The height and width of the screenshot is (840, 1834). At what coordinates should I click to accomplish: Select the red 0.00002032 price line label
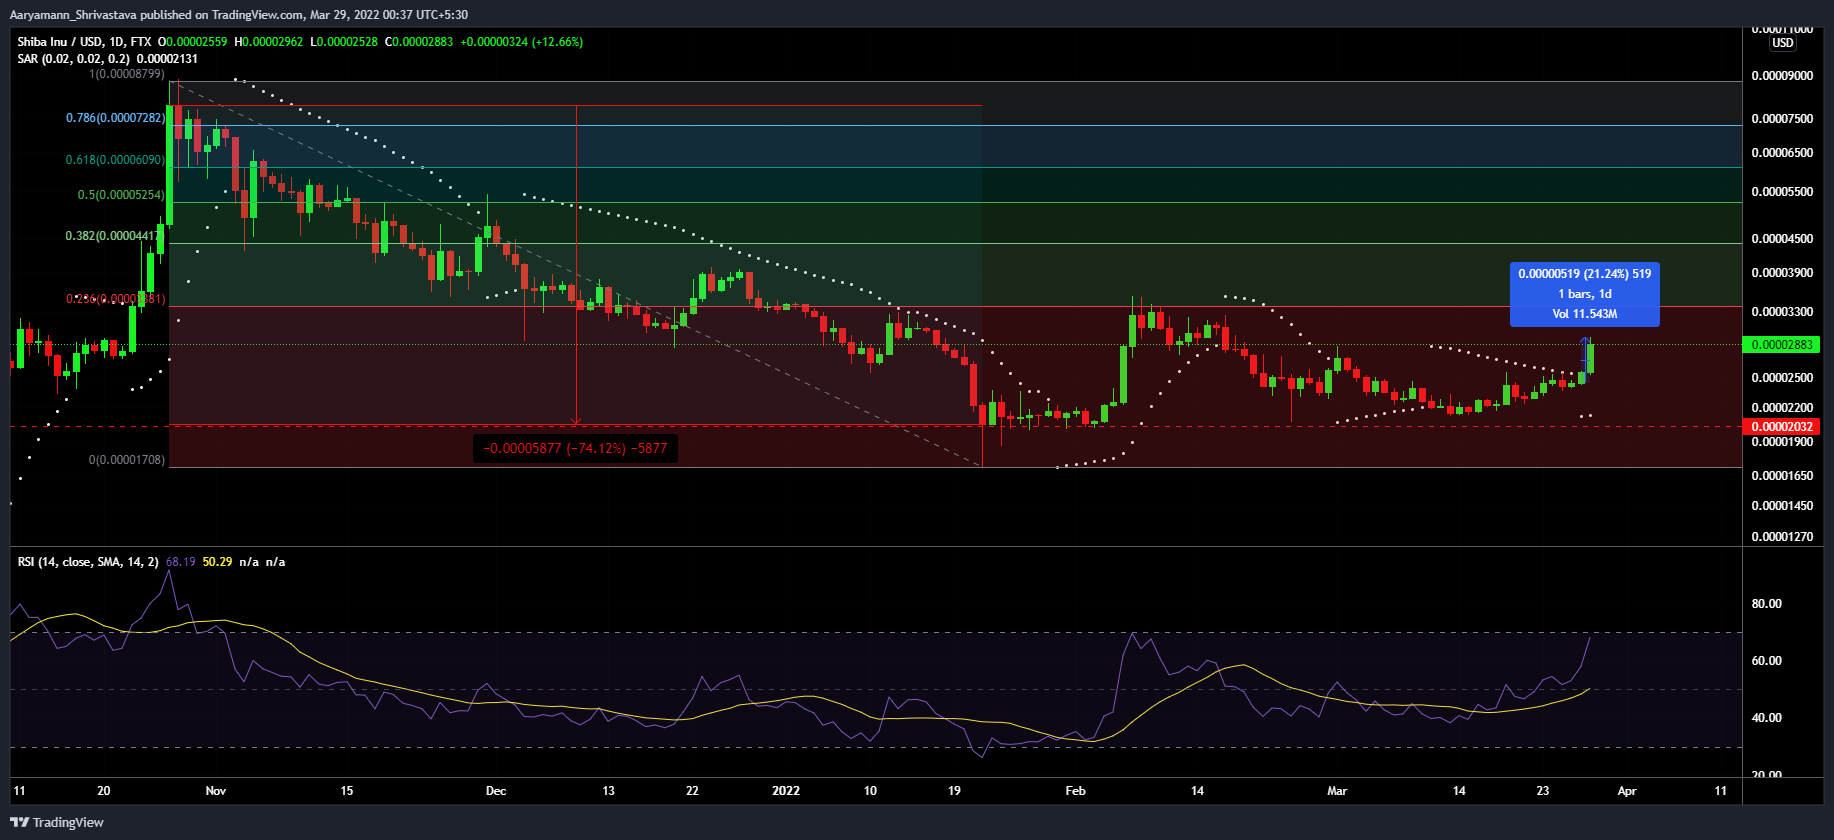(x=1780, y=427)
